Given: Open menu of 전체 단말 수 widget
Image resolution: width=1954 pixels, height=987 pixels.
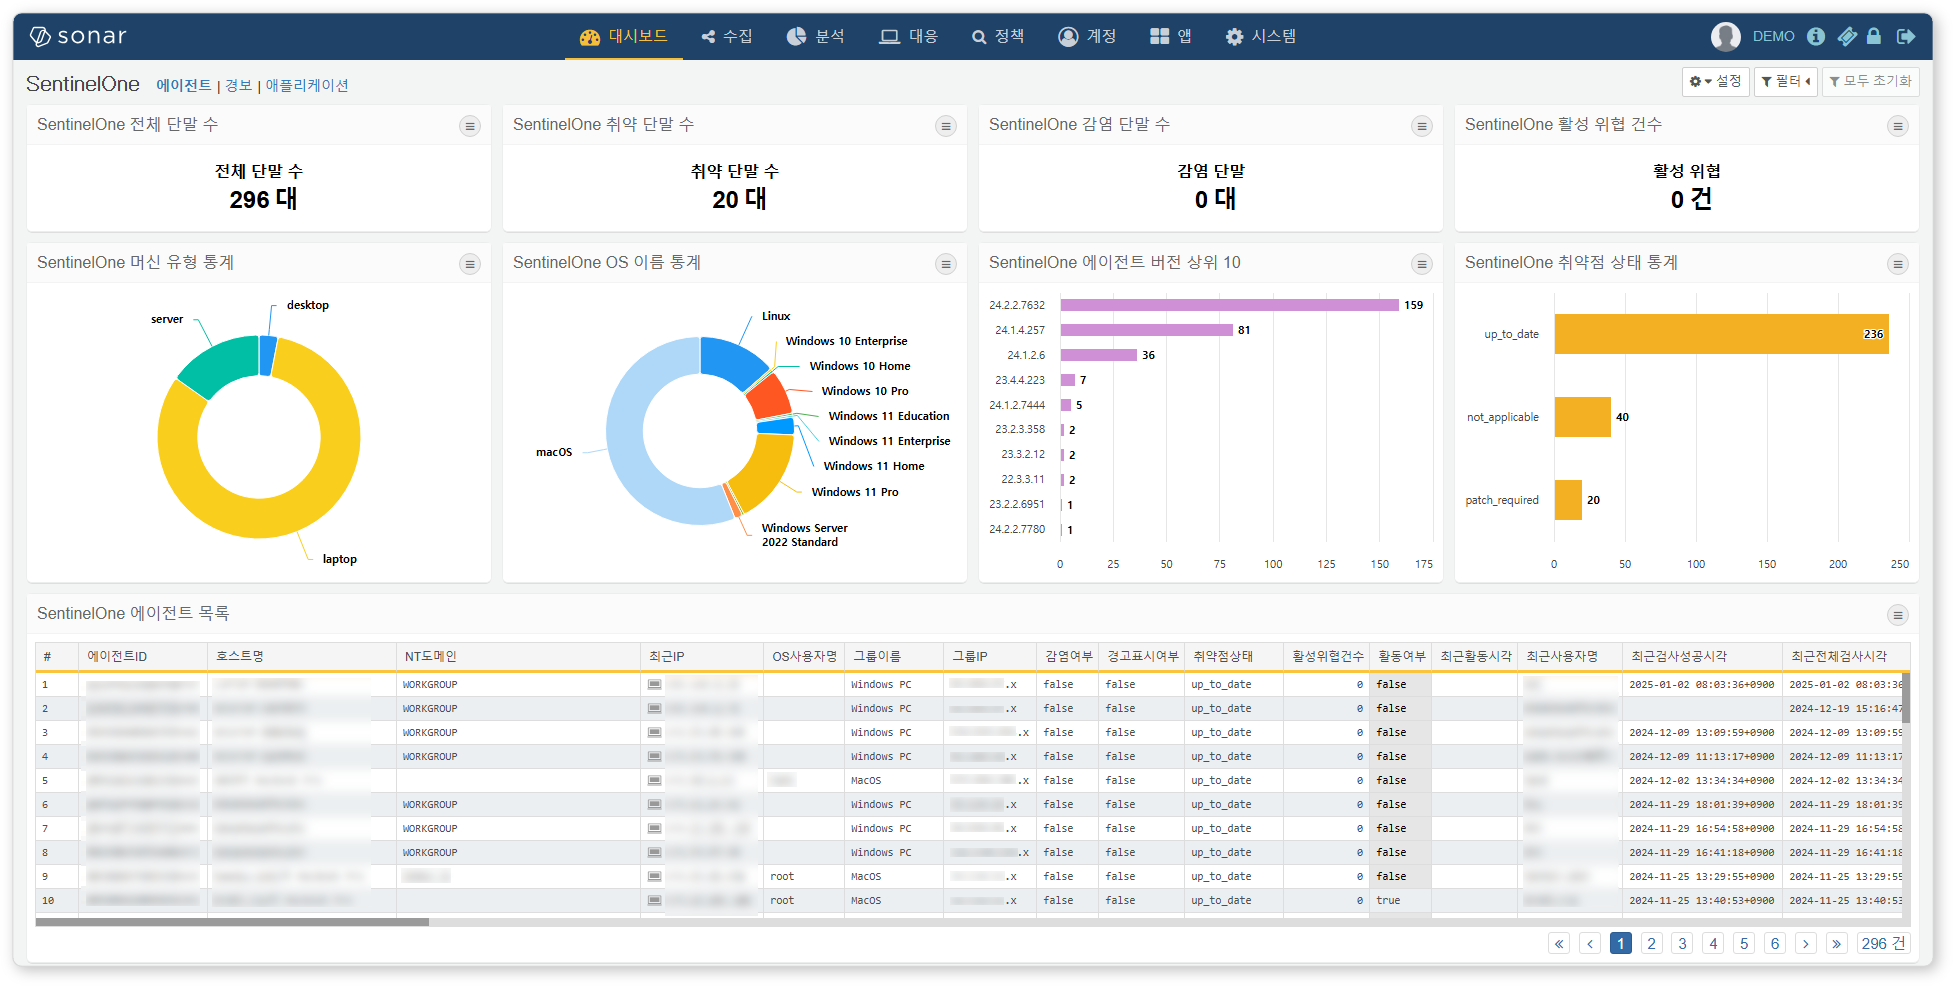Looking at the screenshot, I should tap(470, 126).
